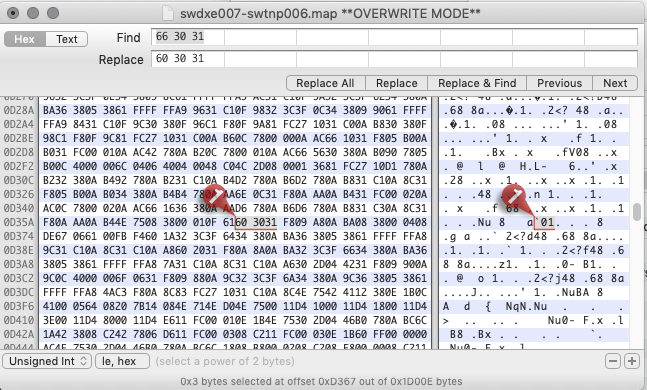This screenshot has width=647, height=390.
Task: Click hex word DE67 in row 0D374
Action: coord(55,236)
